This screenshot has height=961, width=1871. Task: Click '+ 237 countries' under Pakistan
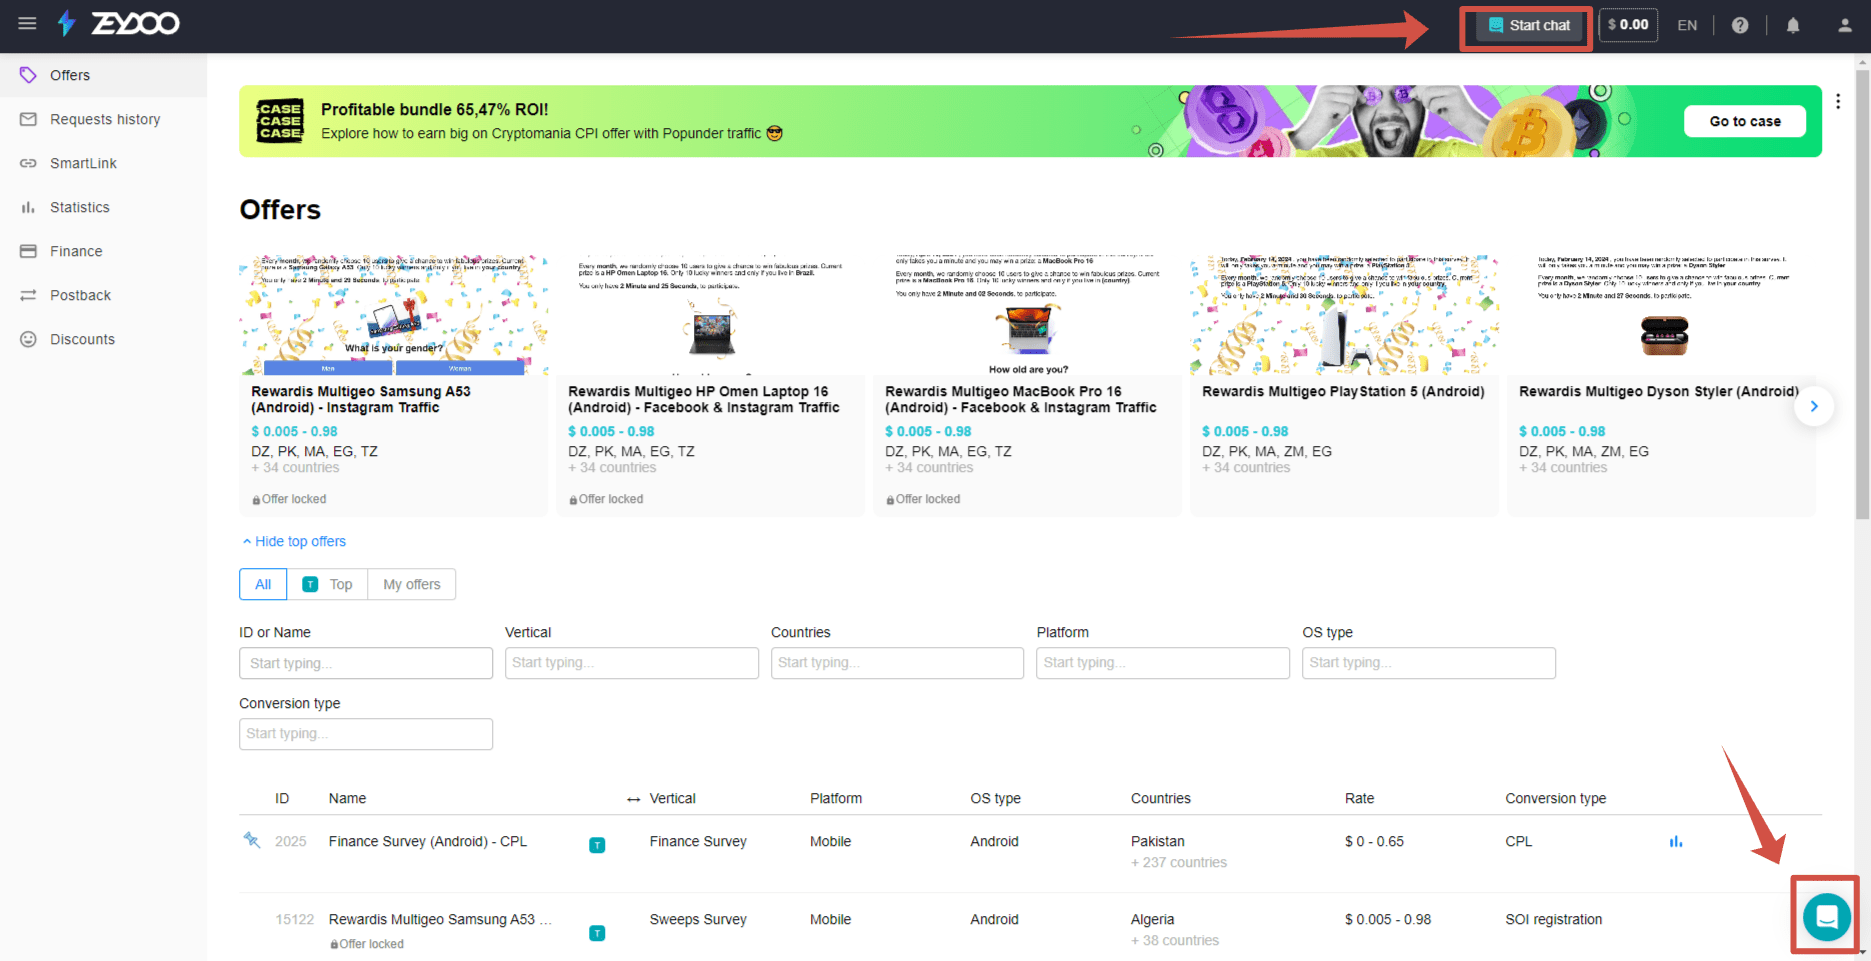1179,862
